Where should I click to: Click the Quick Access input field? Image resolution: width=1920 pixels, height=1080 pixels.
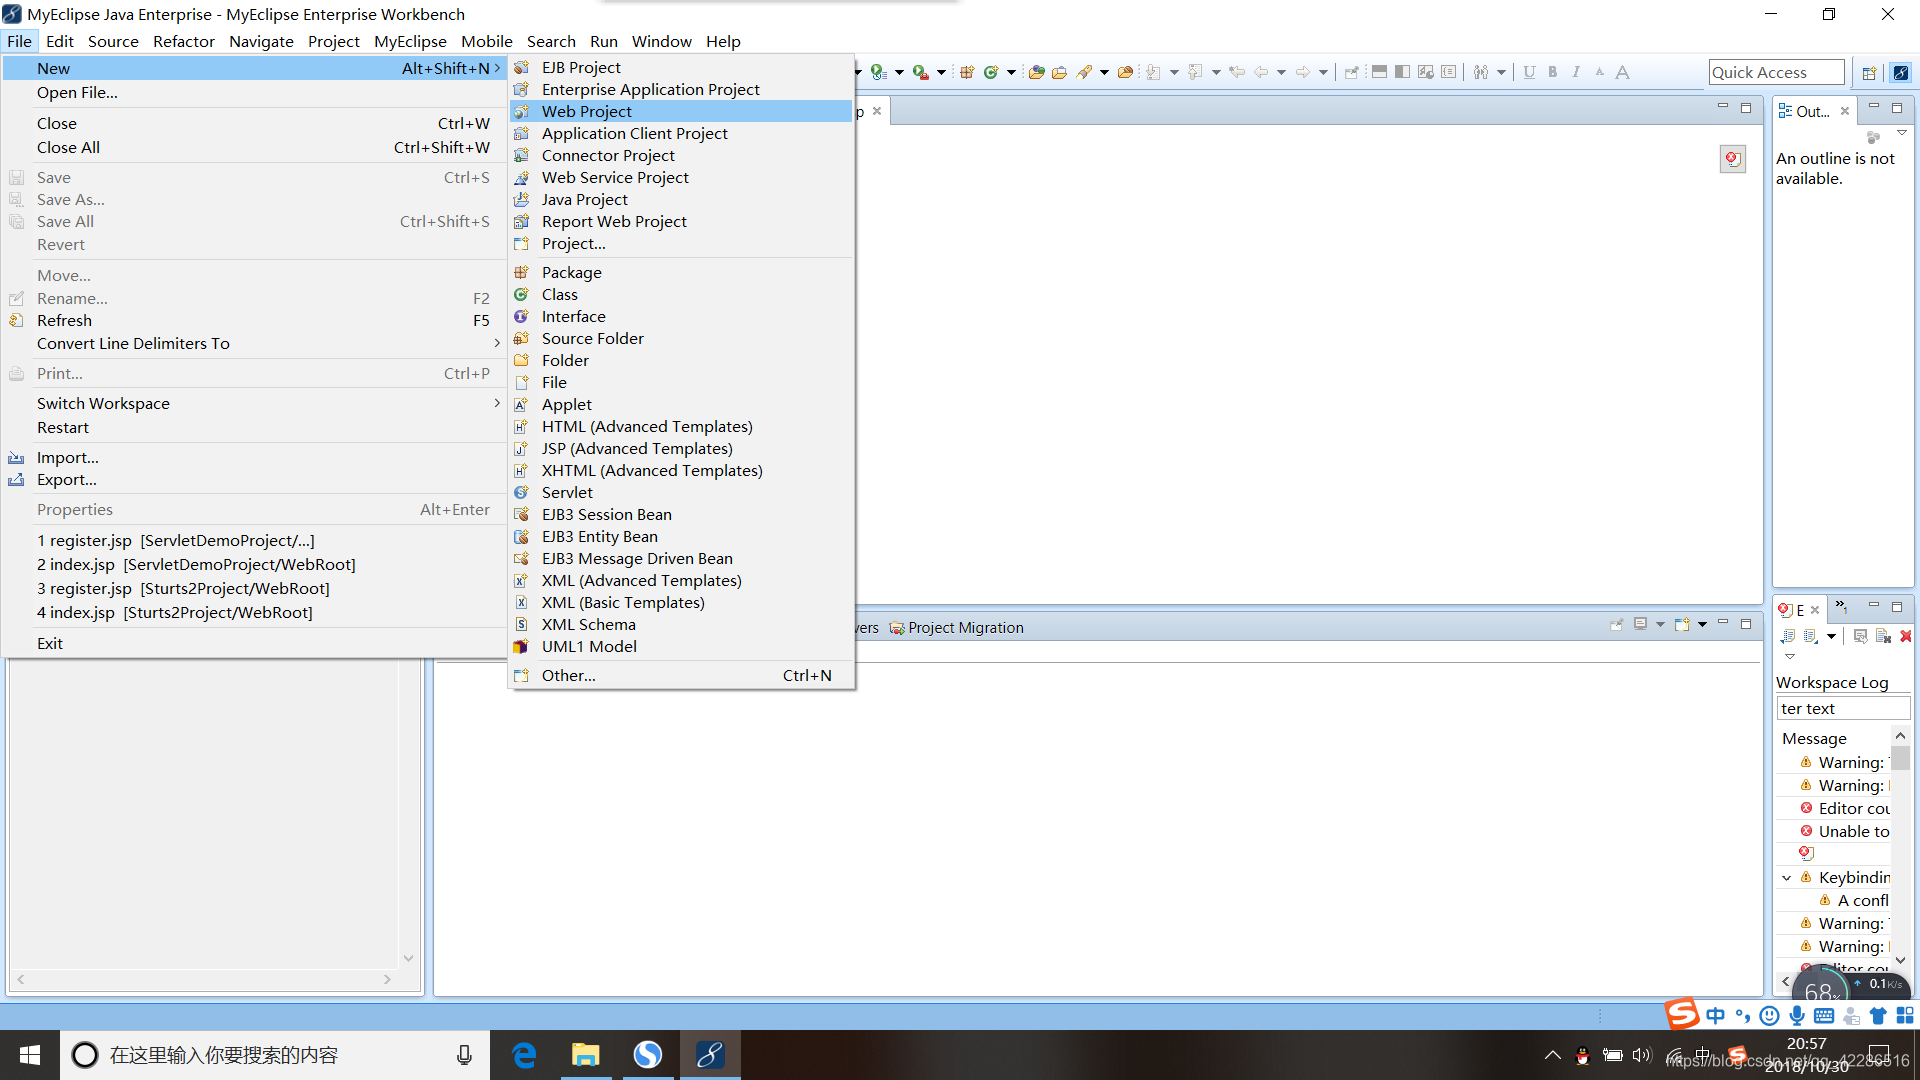pyautogui.click(x=1777, y=72)
